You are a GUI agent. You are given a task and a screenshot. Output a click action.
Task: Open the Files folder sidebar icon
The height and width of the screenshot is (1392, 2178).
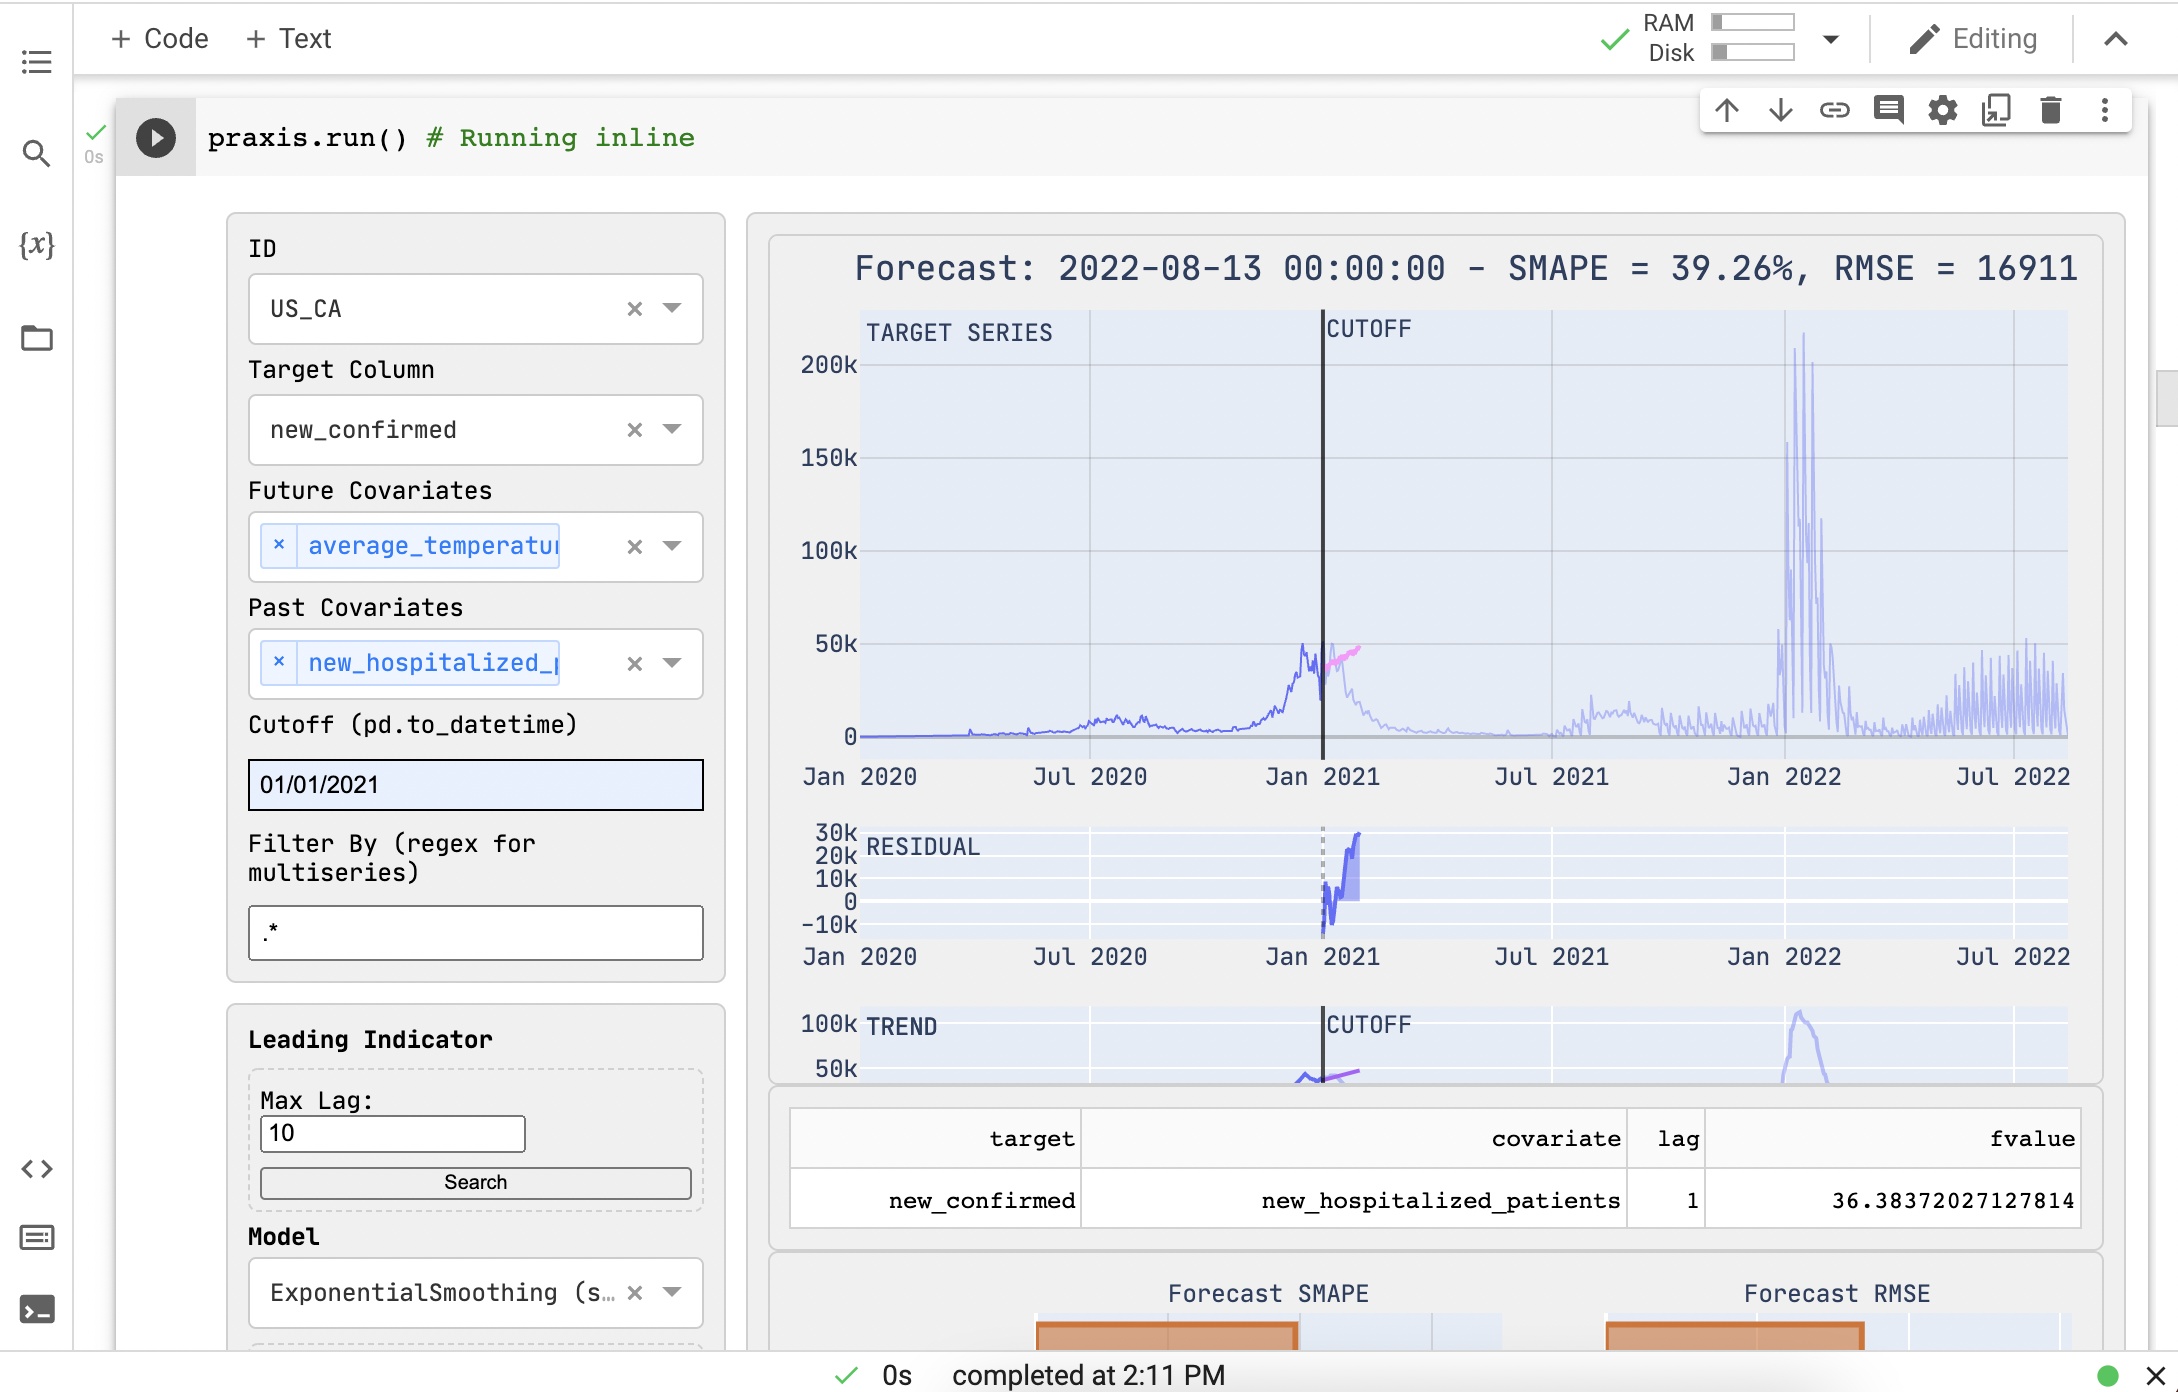[x=37, y=338]
